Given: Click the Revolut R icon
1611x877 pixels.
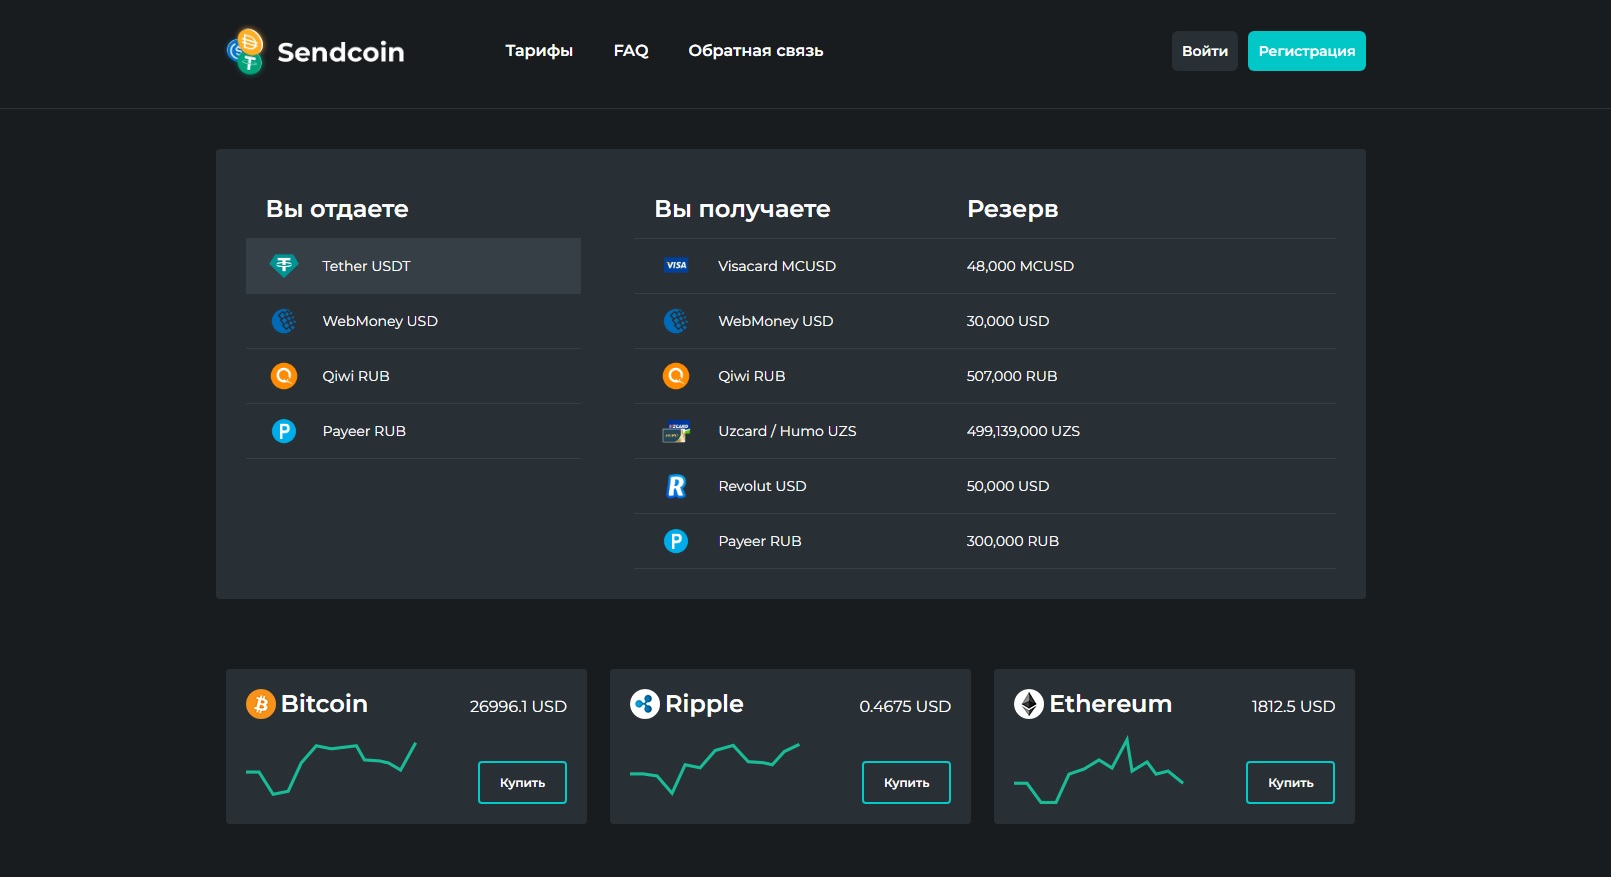Looking at the screenshot, I should (676, 486).
